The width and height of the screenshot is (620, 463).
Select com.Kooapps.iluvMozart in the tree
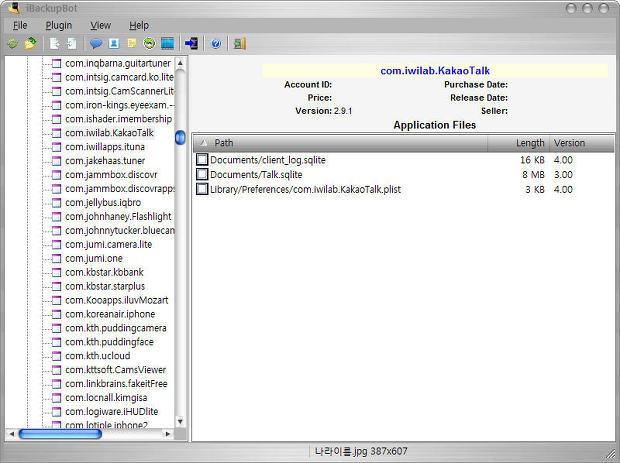(x=117, y=300)
